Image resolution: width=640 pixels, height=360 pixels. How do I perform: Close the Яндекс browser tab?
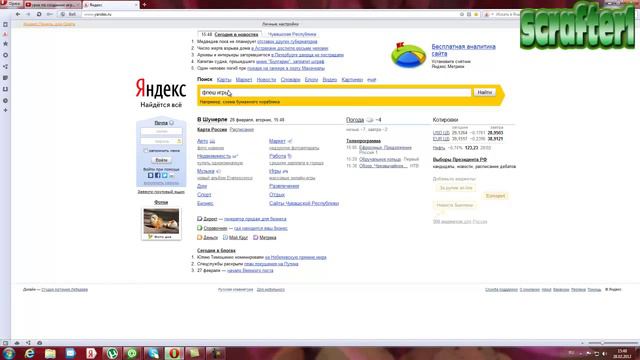[x=136, y=5]
